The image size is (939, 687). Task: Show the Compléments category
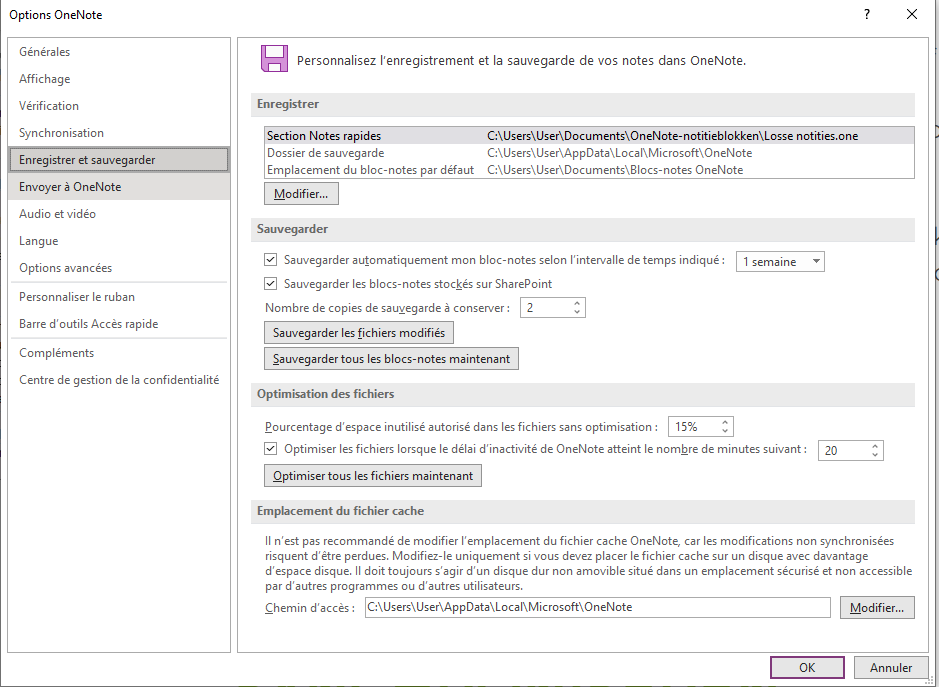(x=119, y=353)
